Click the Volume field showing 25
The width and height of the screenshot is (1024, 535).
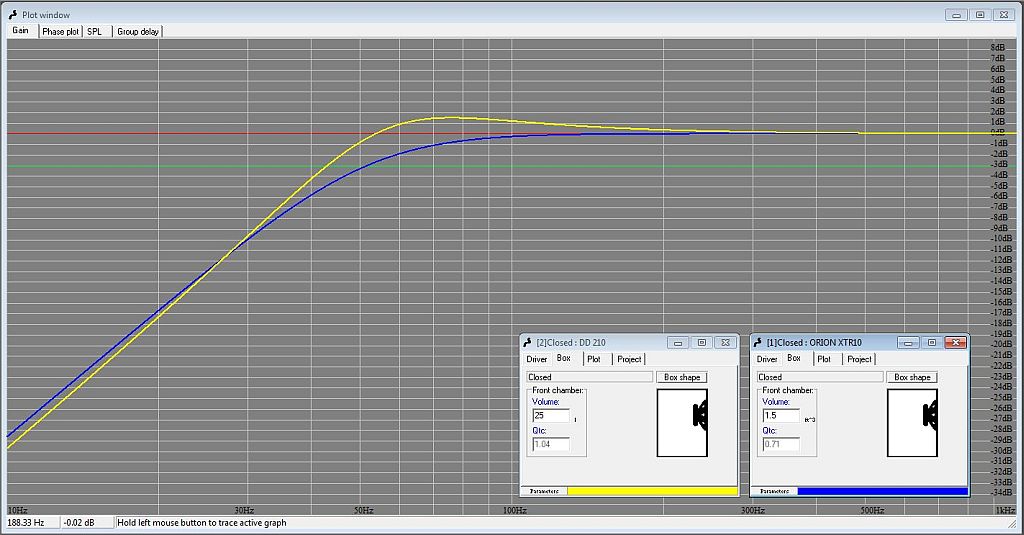pos(550,416)
